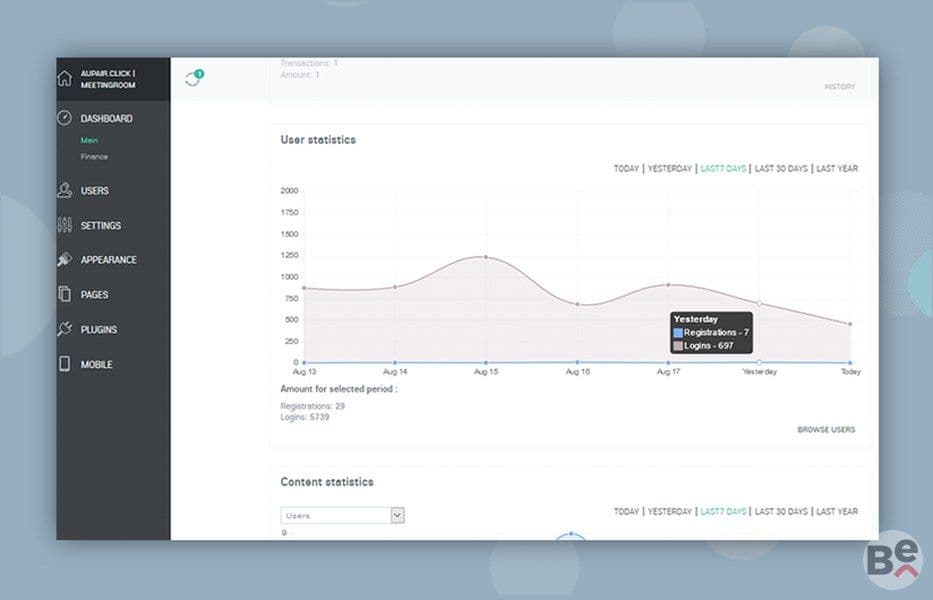Show Today in User statistics
Screen dimensions: 933x600
coord(626,169)
